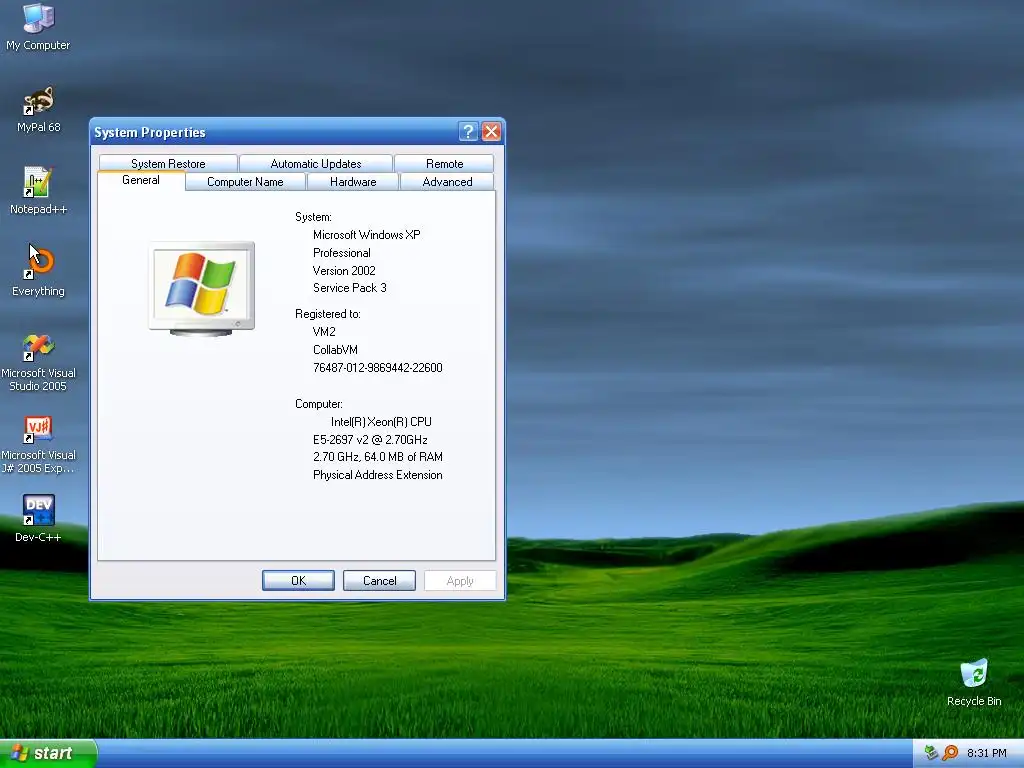Screen dimensions: 1024x768
Task: Click the 8:31 PM taskbar clock
Action: [986, 753]
